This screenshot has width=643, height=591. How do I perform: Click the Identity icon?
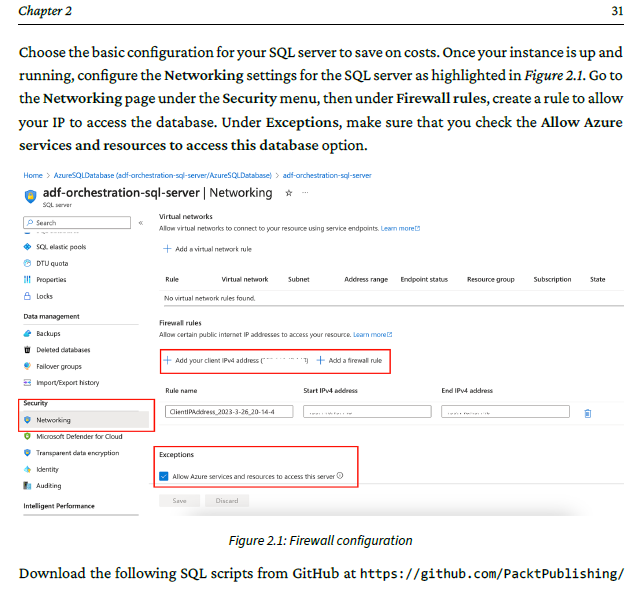(27, 469)
